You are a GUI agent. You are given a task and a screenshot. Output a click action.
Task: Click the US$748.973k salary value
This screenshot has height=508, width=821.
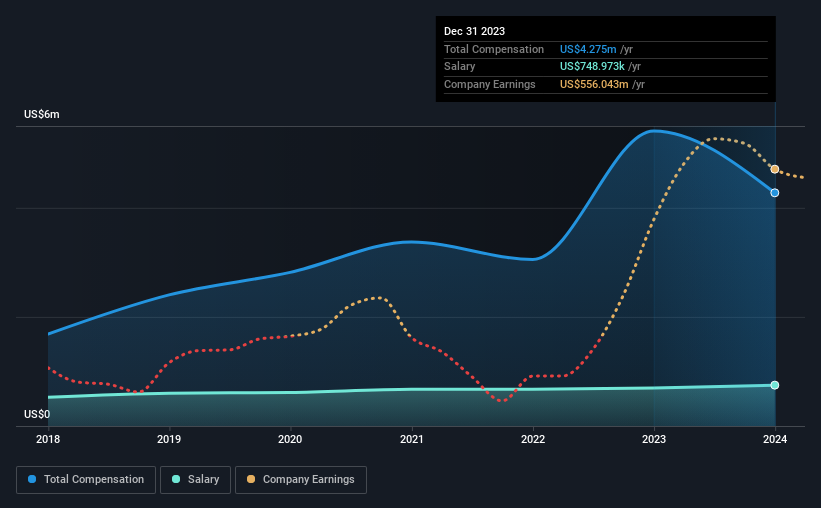click(592, 67)
